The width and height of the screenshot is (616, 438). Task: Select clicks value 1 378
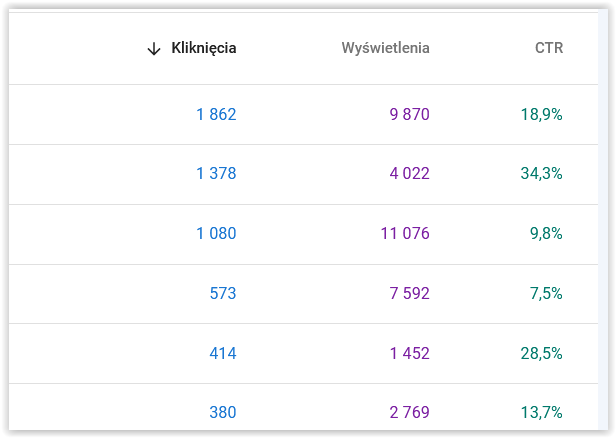click(x=216, y=174)
